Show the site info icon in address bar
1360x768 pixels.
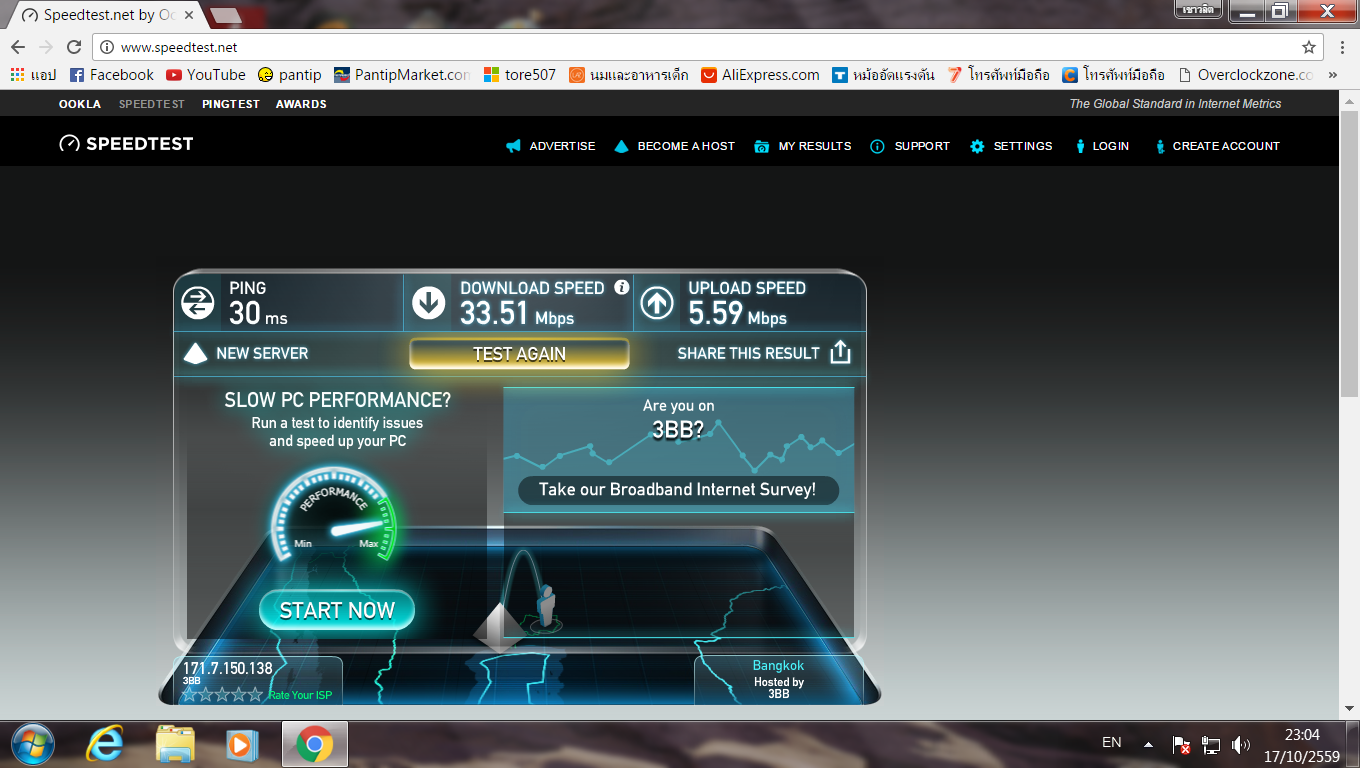tap(108, 47)
